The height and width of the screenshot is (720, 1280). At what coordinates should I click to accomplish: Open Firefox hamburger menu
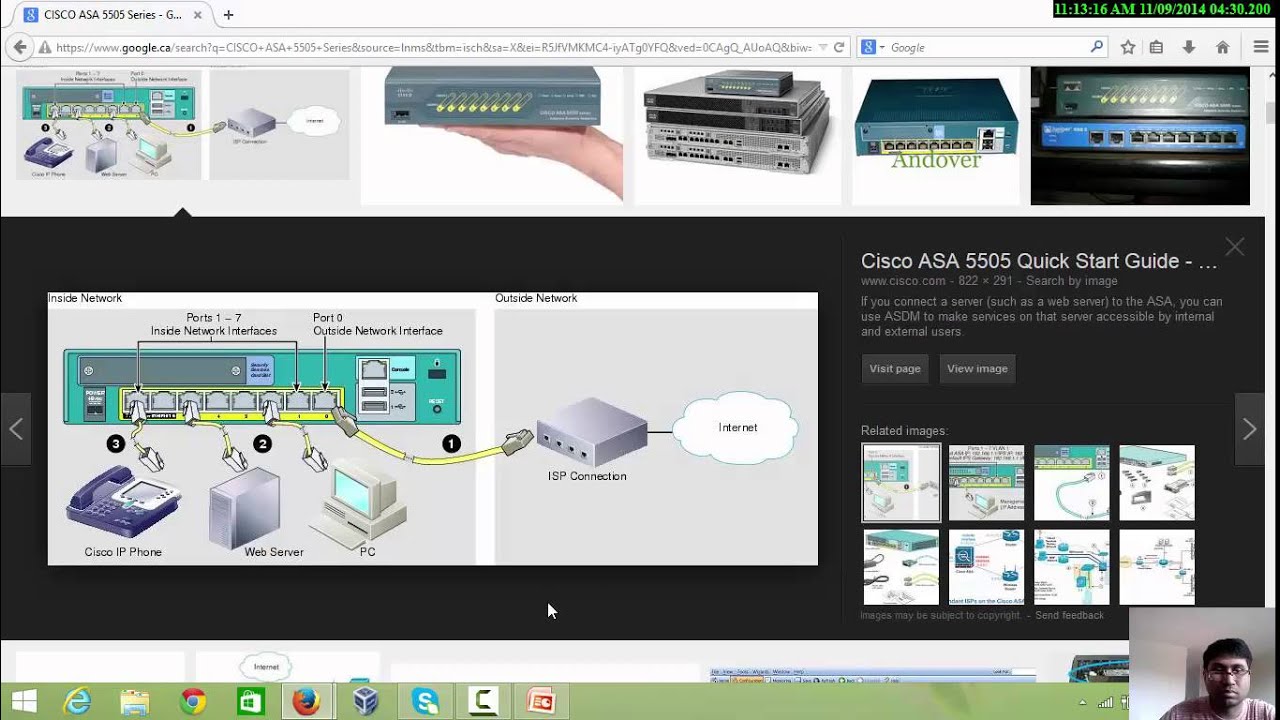[1261, 47]
